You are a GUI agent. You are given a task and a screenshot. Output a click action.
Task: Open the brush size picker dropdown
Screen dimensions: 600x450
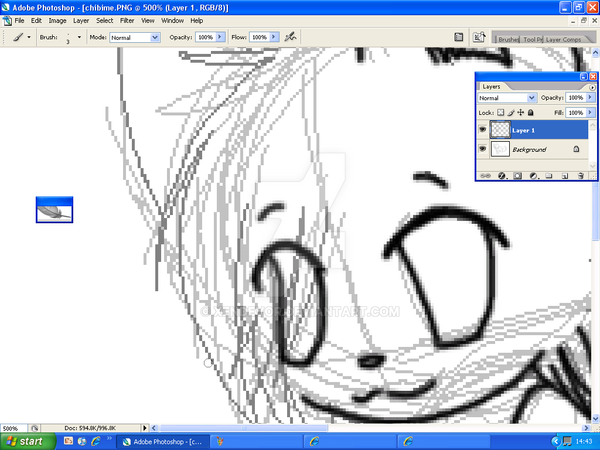click(x=79, y=37)
